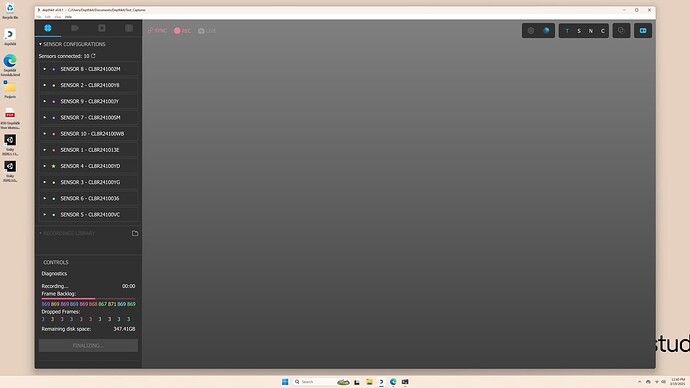Open the Recordings Library folder icon
Viewport: 690px width, 388px height.
(135, 233)
